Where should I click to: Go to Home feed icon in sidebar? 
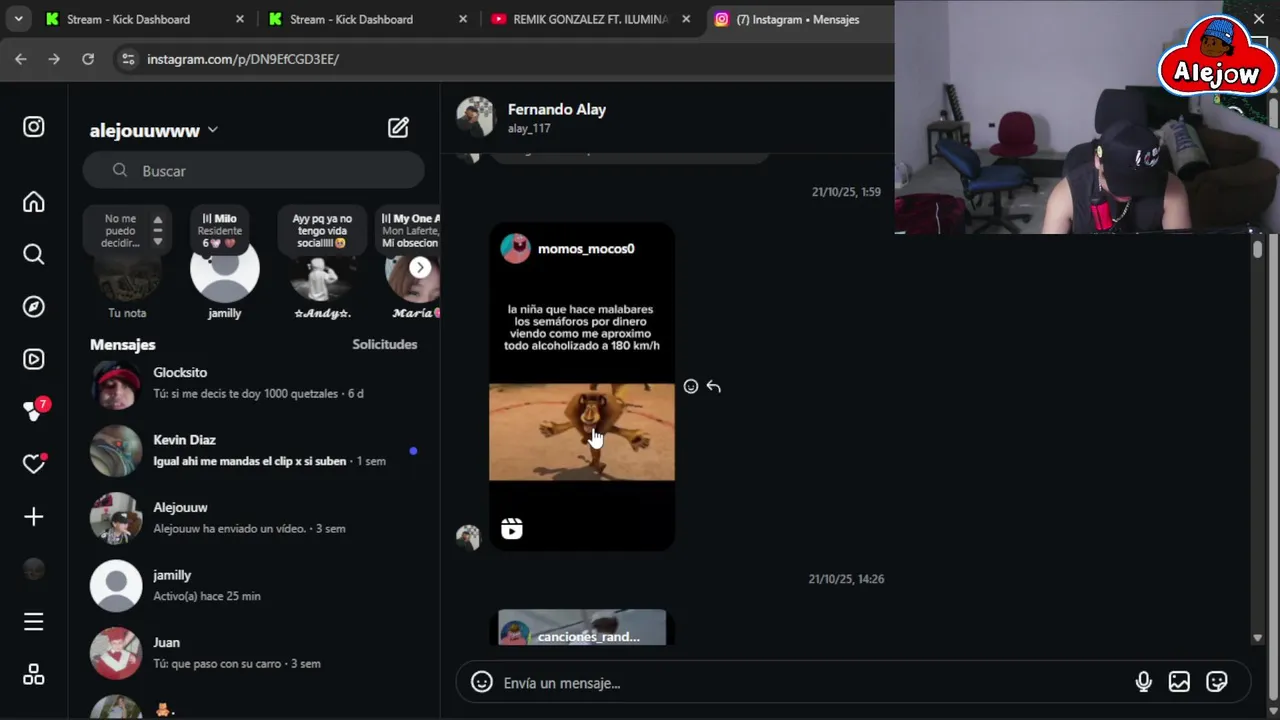34,202
